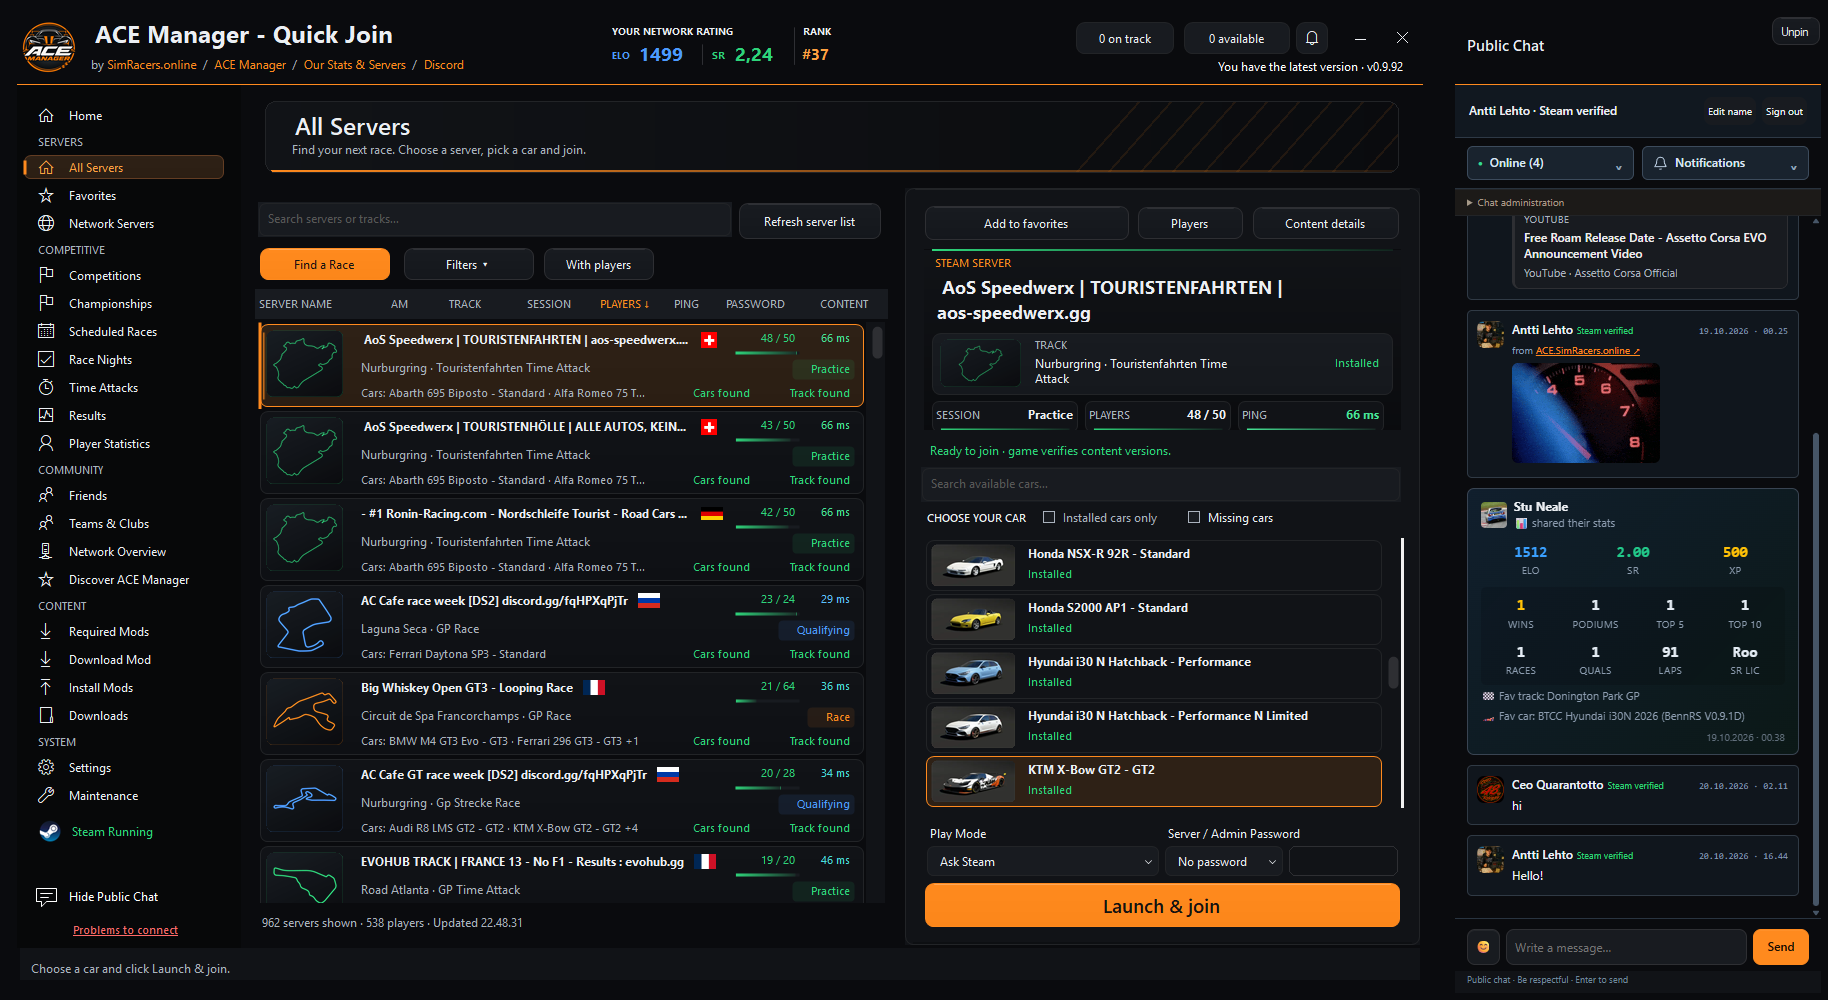Image resolution: width=1828 pixels, height=1000 pixels.
Task: Open Championships flag icon
Action: [46, 303]
